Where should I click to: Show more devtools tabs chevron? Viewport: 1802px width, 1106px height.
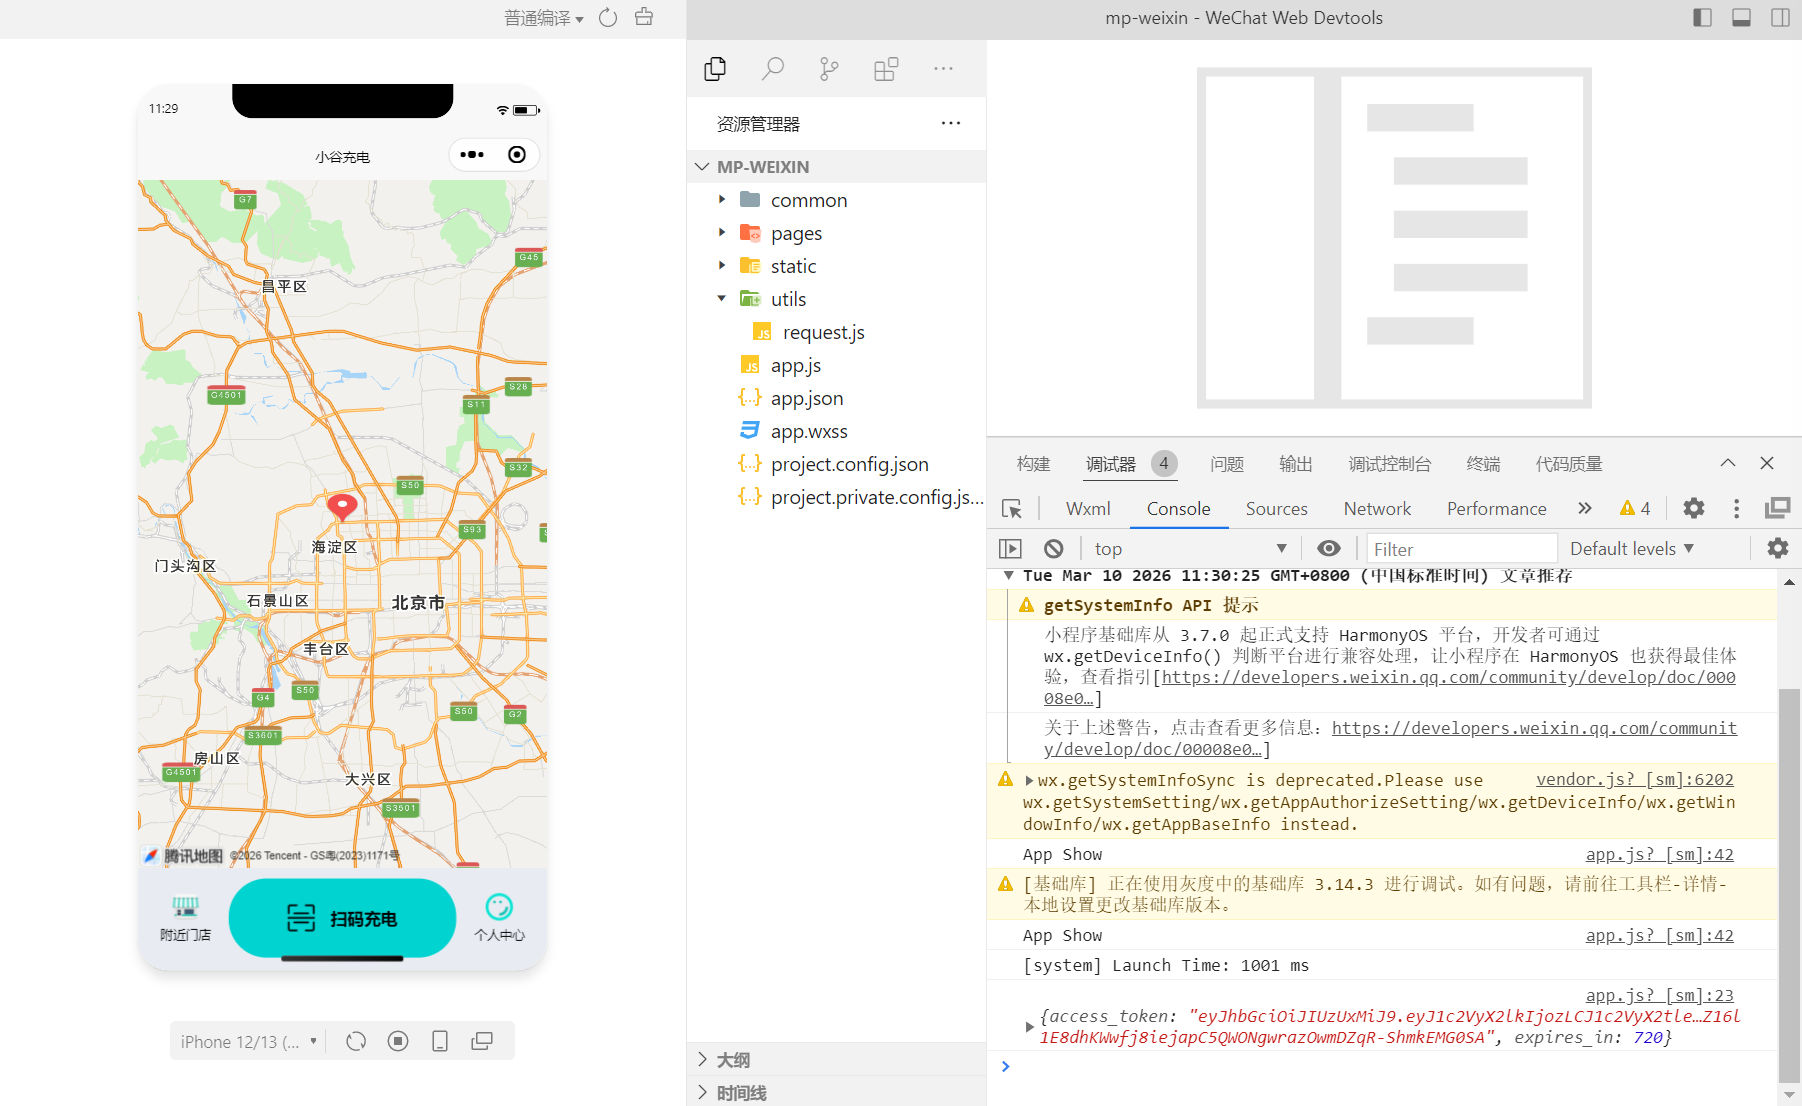coord(1585,508)
